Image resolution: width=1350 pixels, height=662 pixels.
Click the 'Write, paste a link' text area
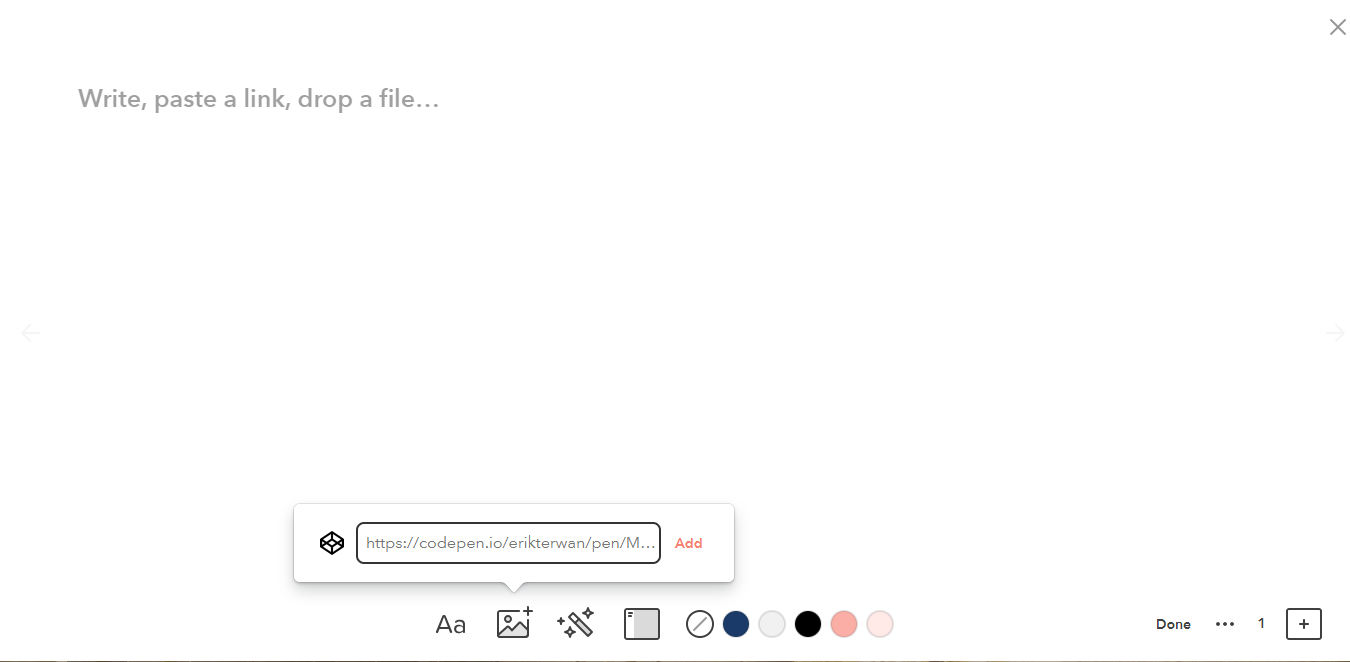[259, 99]
